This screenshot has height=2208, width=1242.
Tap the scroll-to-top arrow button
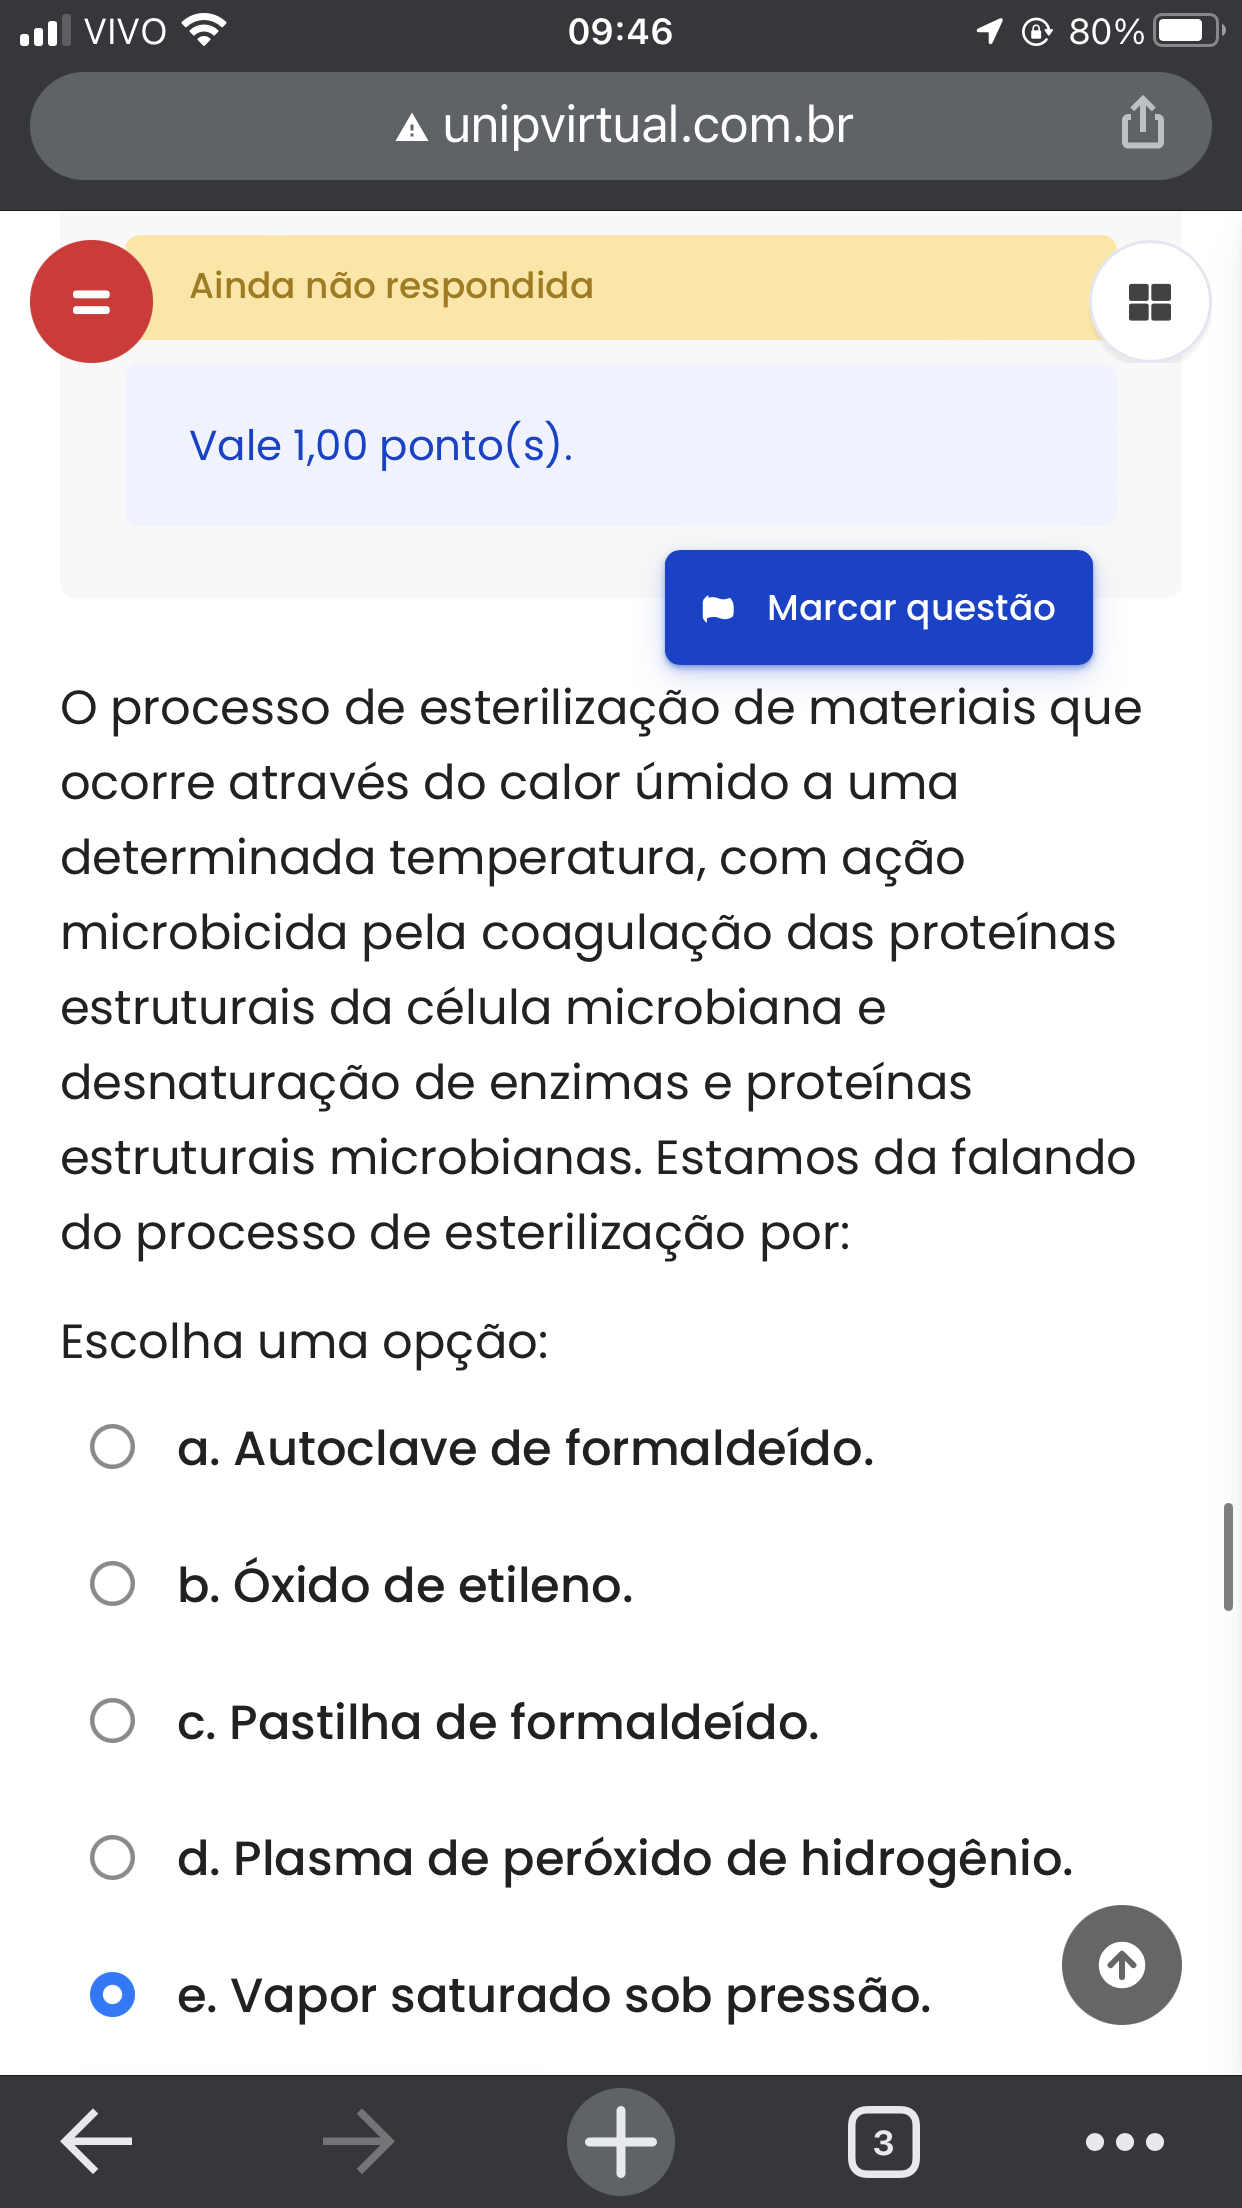(1122, 1965)
